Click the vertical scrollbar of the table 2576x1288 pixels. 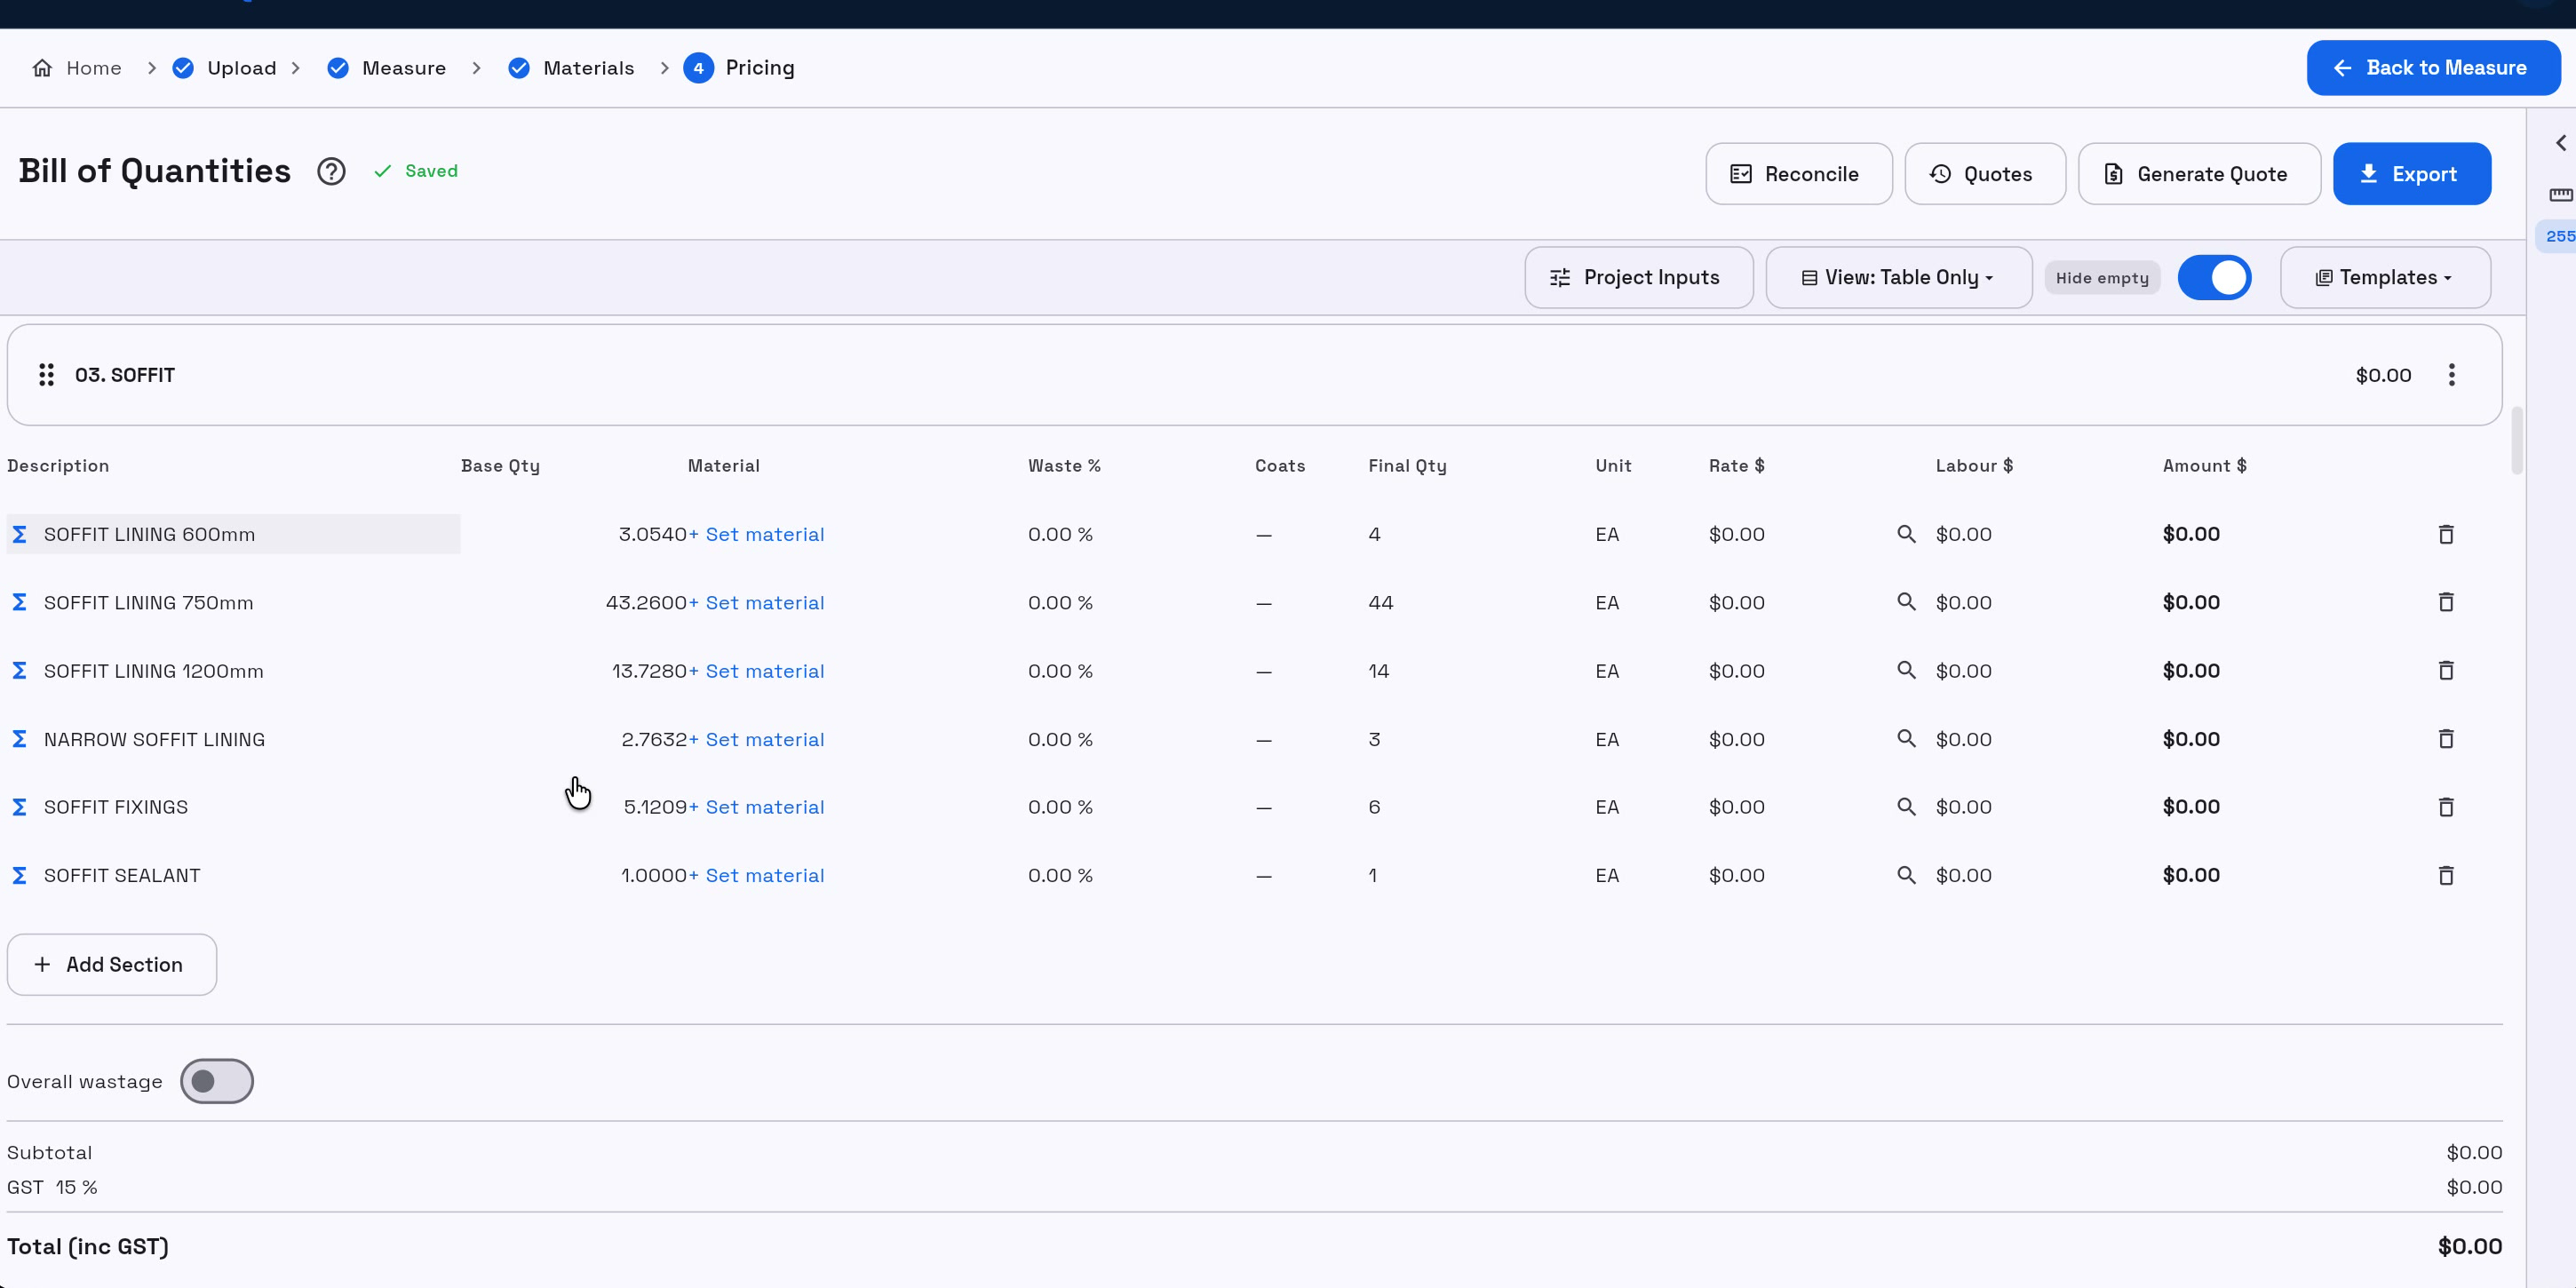coord(2516,440)
